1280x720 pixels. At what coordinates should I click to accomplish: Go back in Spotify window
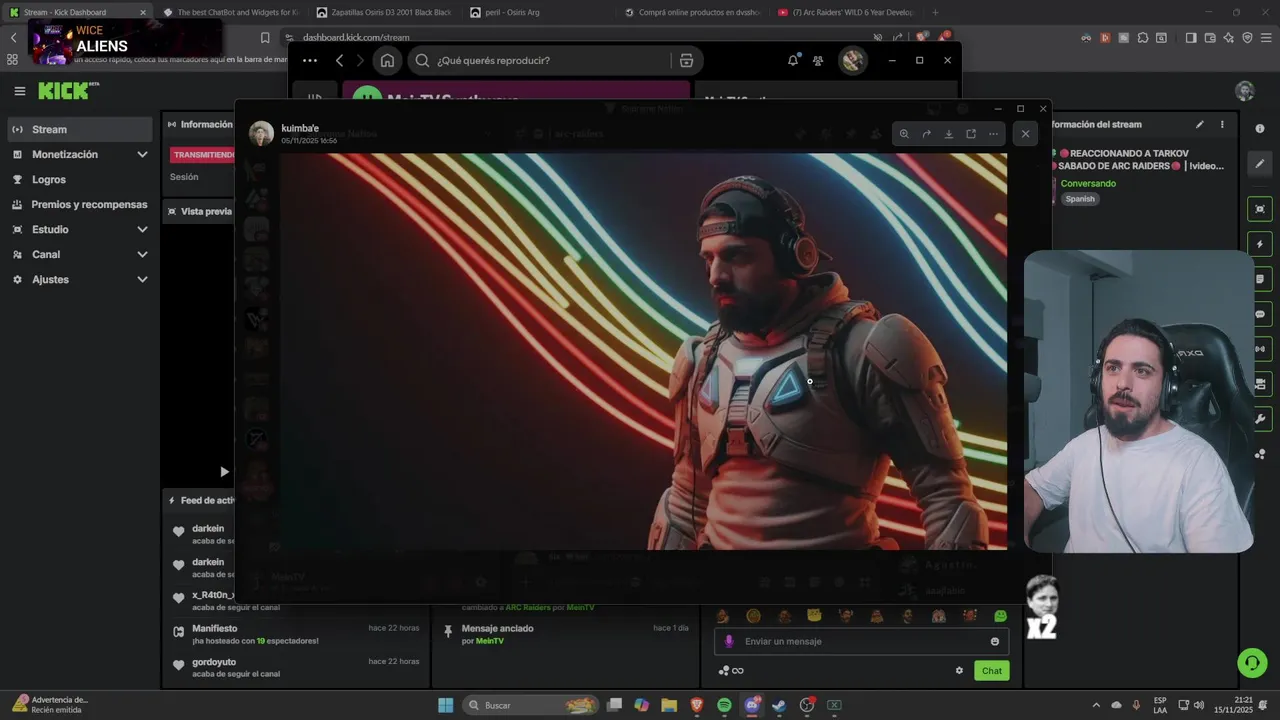339,60
